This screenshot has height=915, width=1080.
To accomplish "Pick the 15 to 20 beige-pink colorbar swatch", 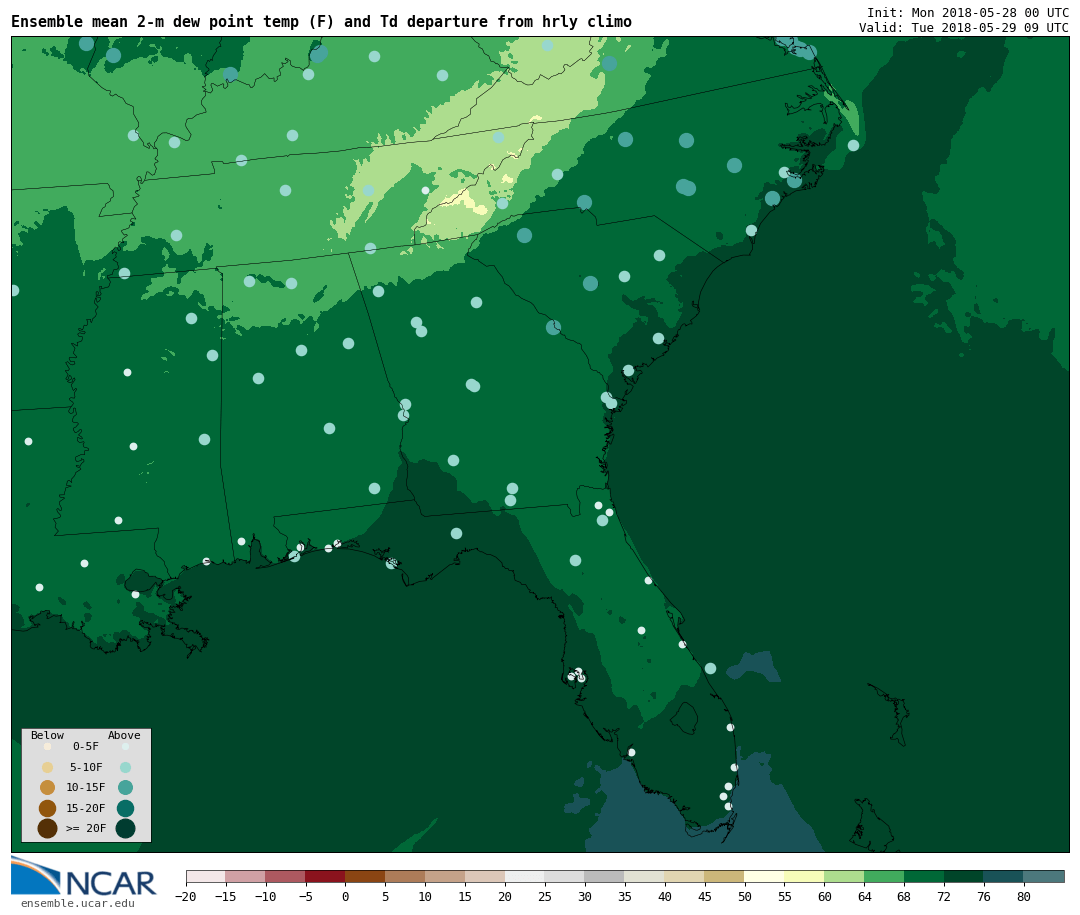I will [486, 876].
